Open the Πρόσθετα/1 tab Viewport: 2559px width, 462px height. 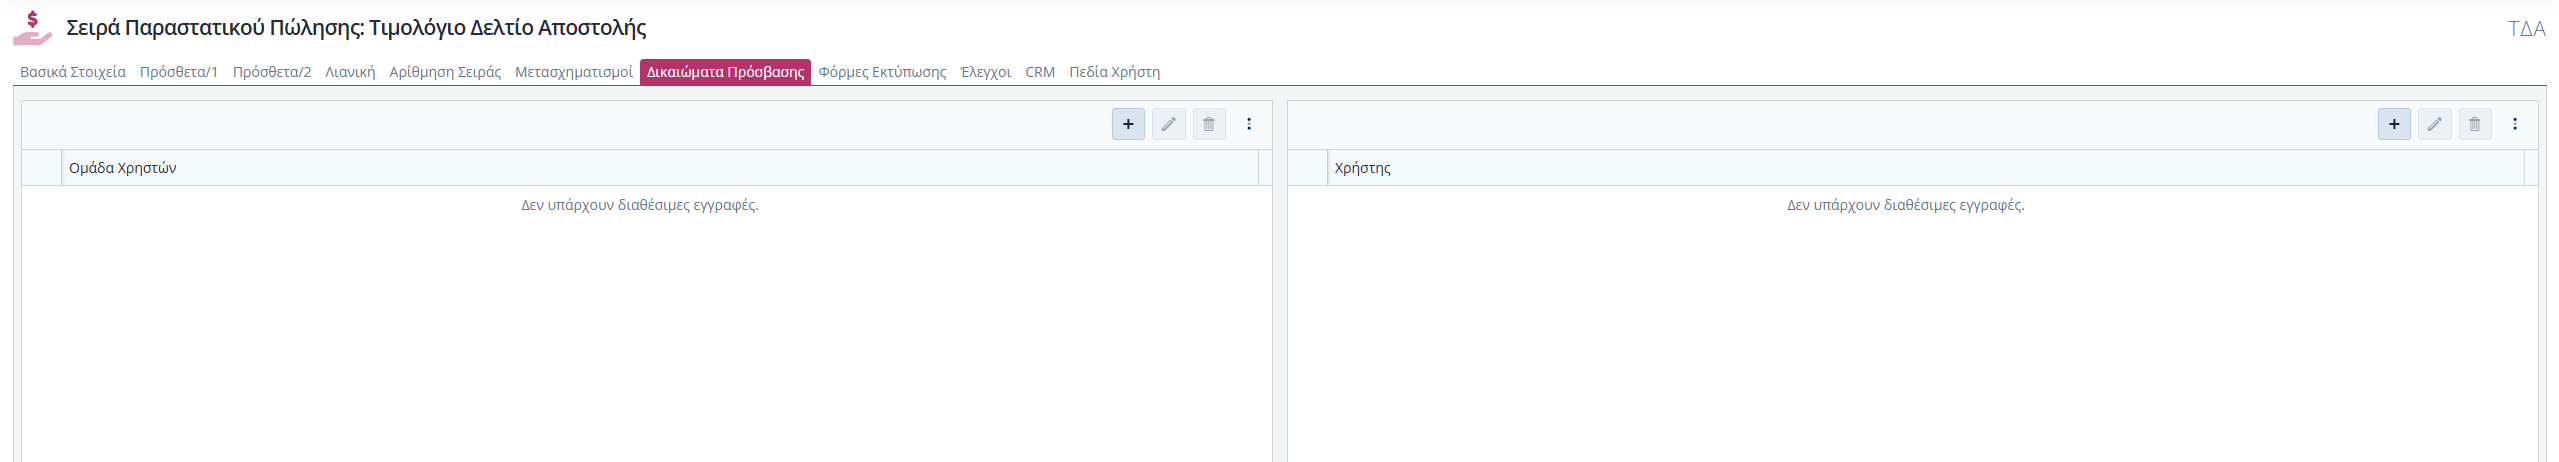(x=179, y=72)
